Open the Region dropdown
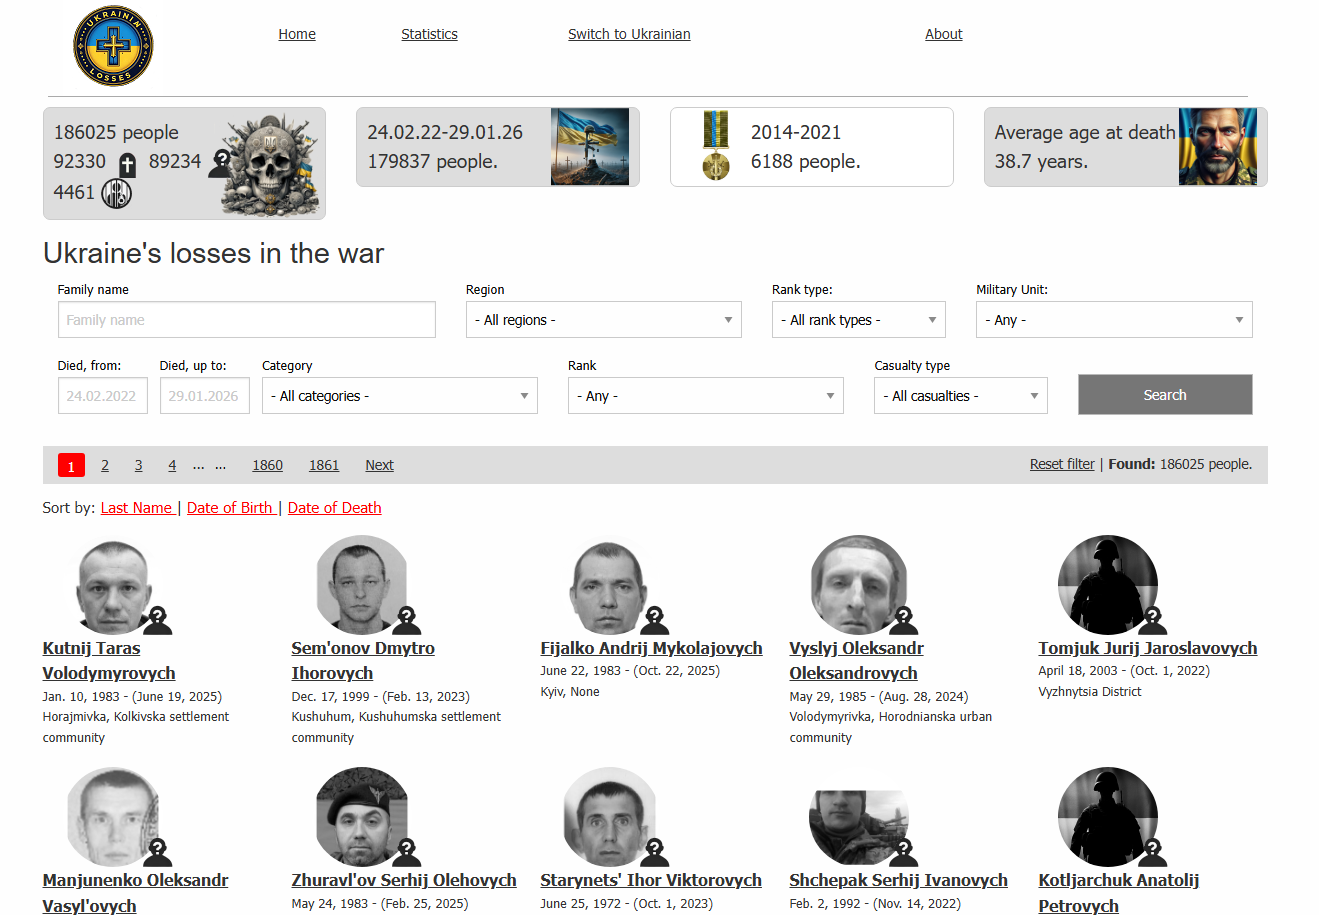Viewport: 1319px width, 915px height. click(x=604, y=320)
